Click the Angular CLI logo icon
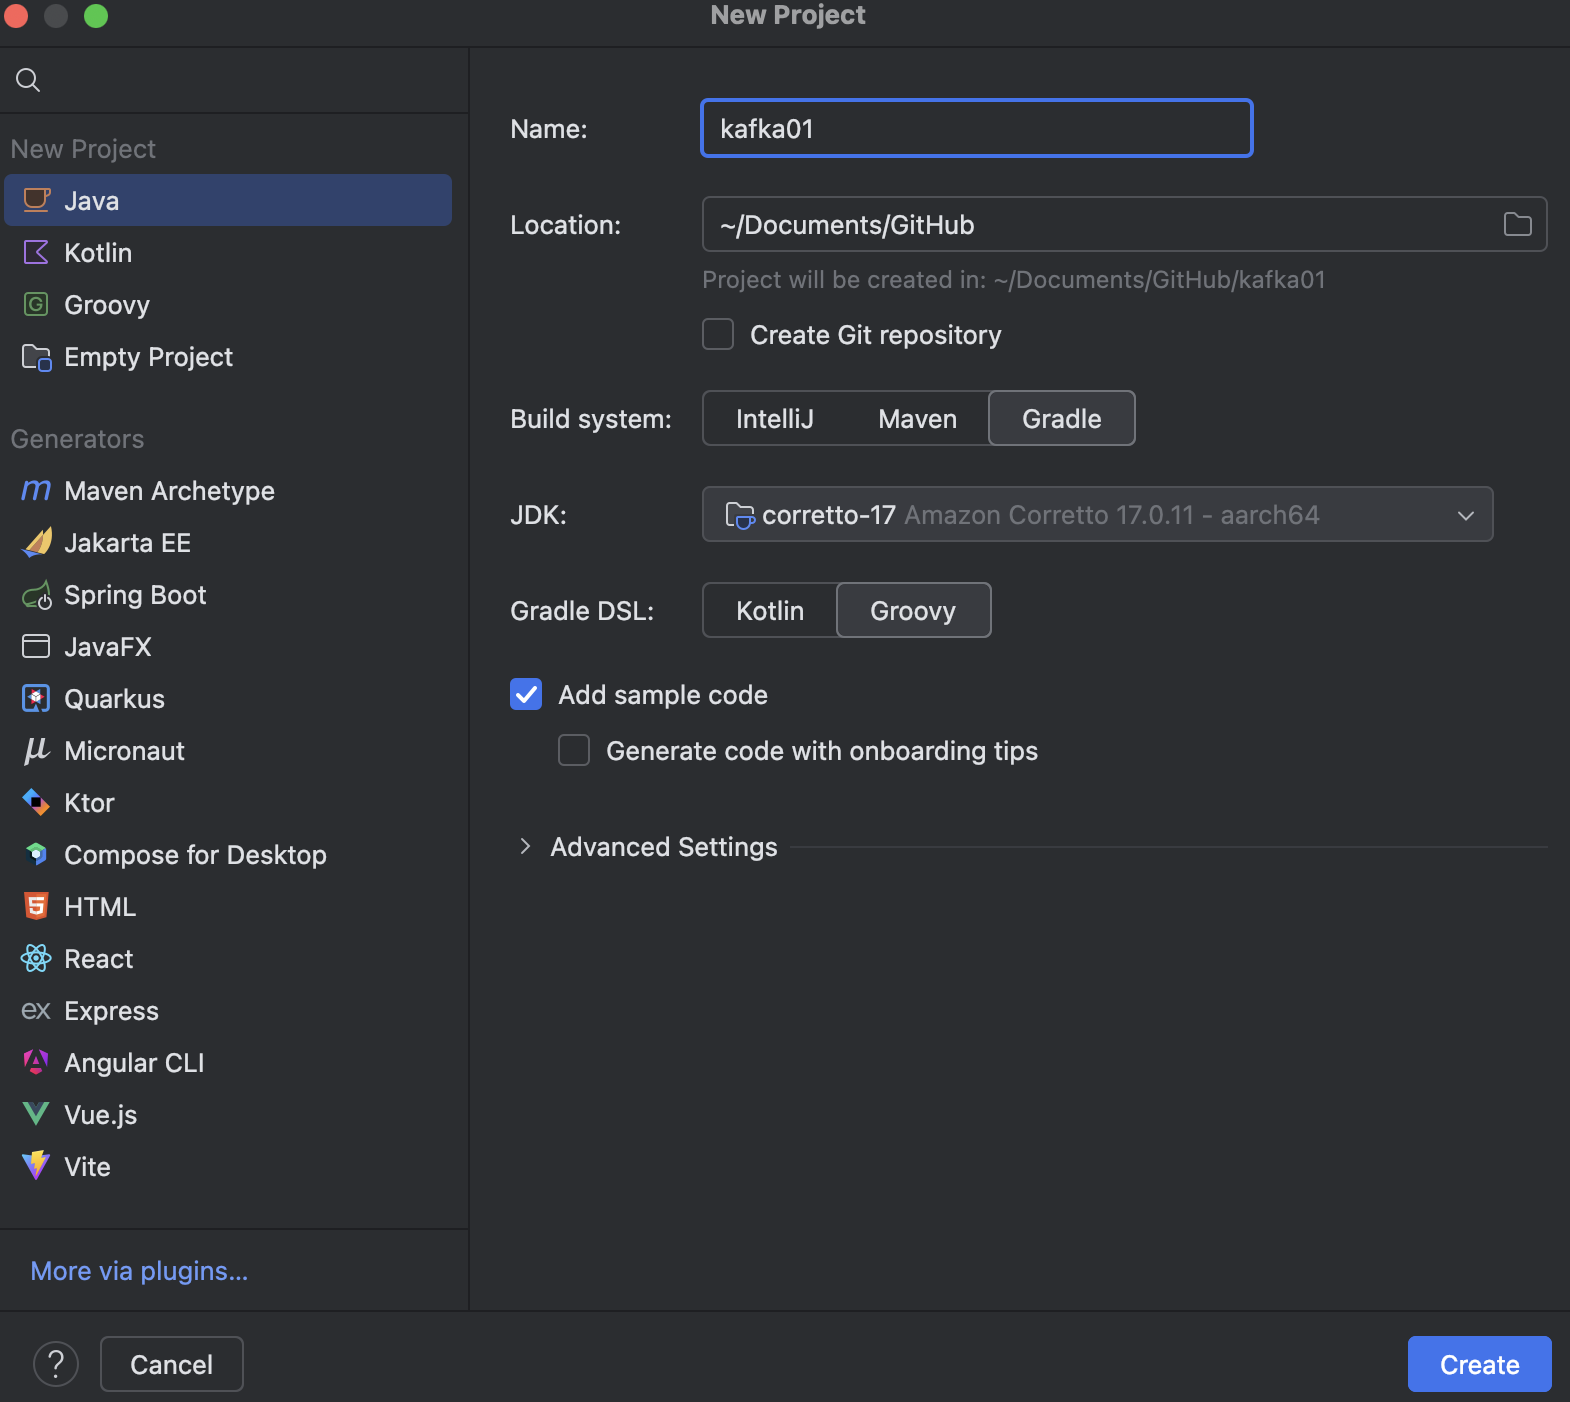Viewport: 1570px width, 1402px height. point(36,1062)
